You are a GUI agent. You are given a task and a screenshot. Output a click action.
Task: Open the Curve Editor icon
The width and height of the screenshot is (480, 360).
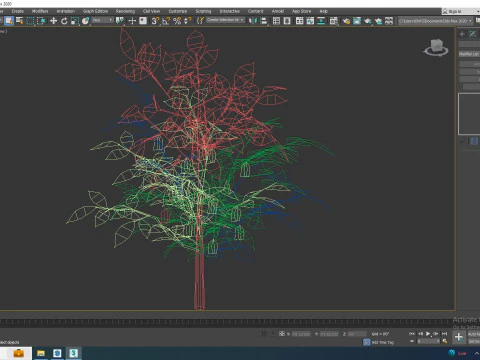point(310,21)
